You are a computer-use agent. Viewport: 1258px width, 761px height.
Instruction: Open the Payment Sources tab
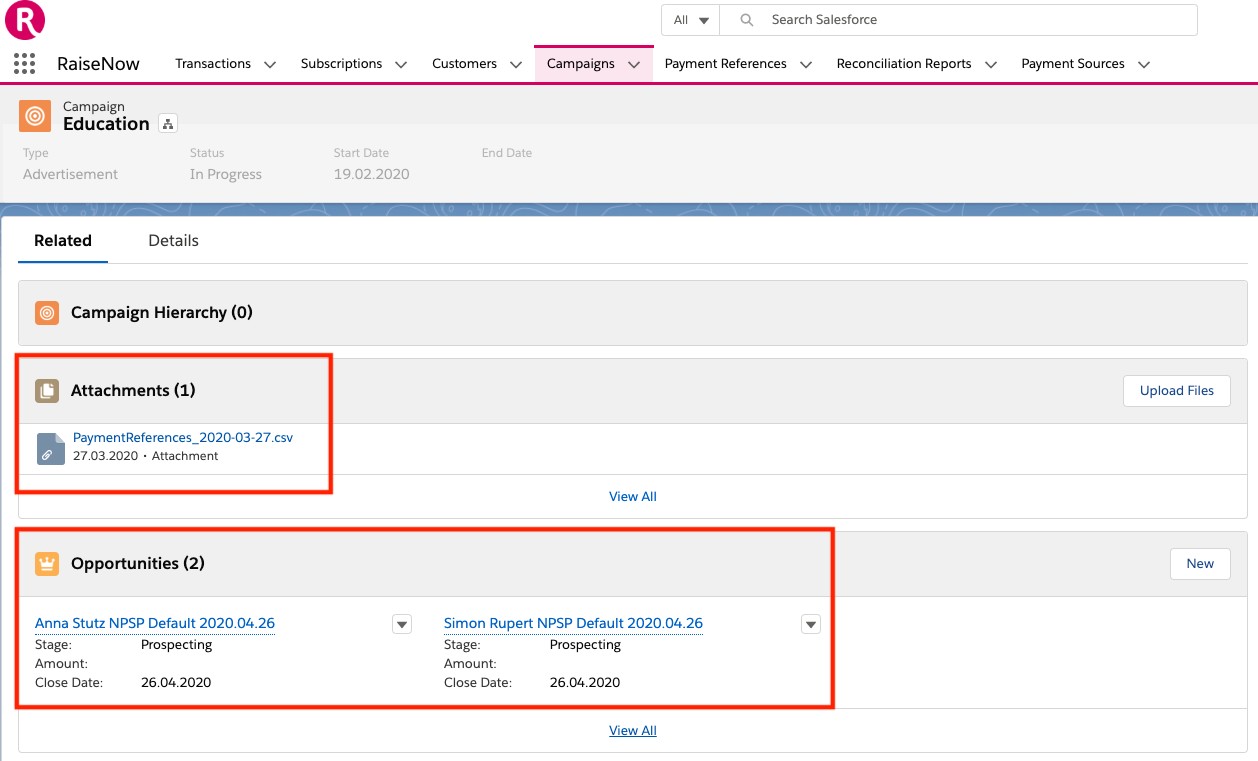click(x=1073, y=64)
